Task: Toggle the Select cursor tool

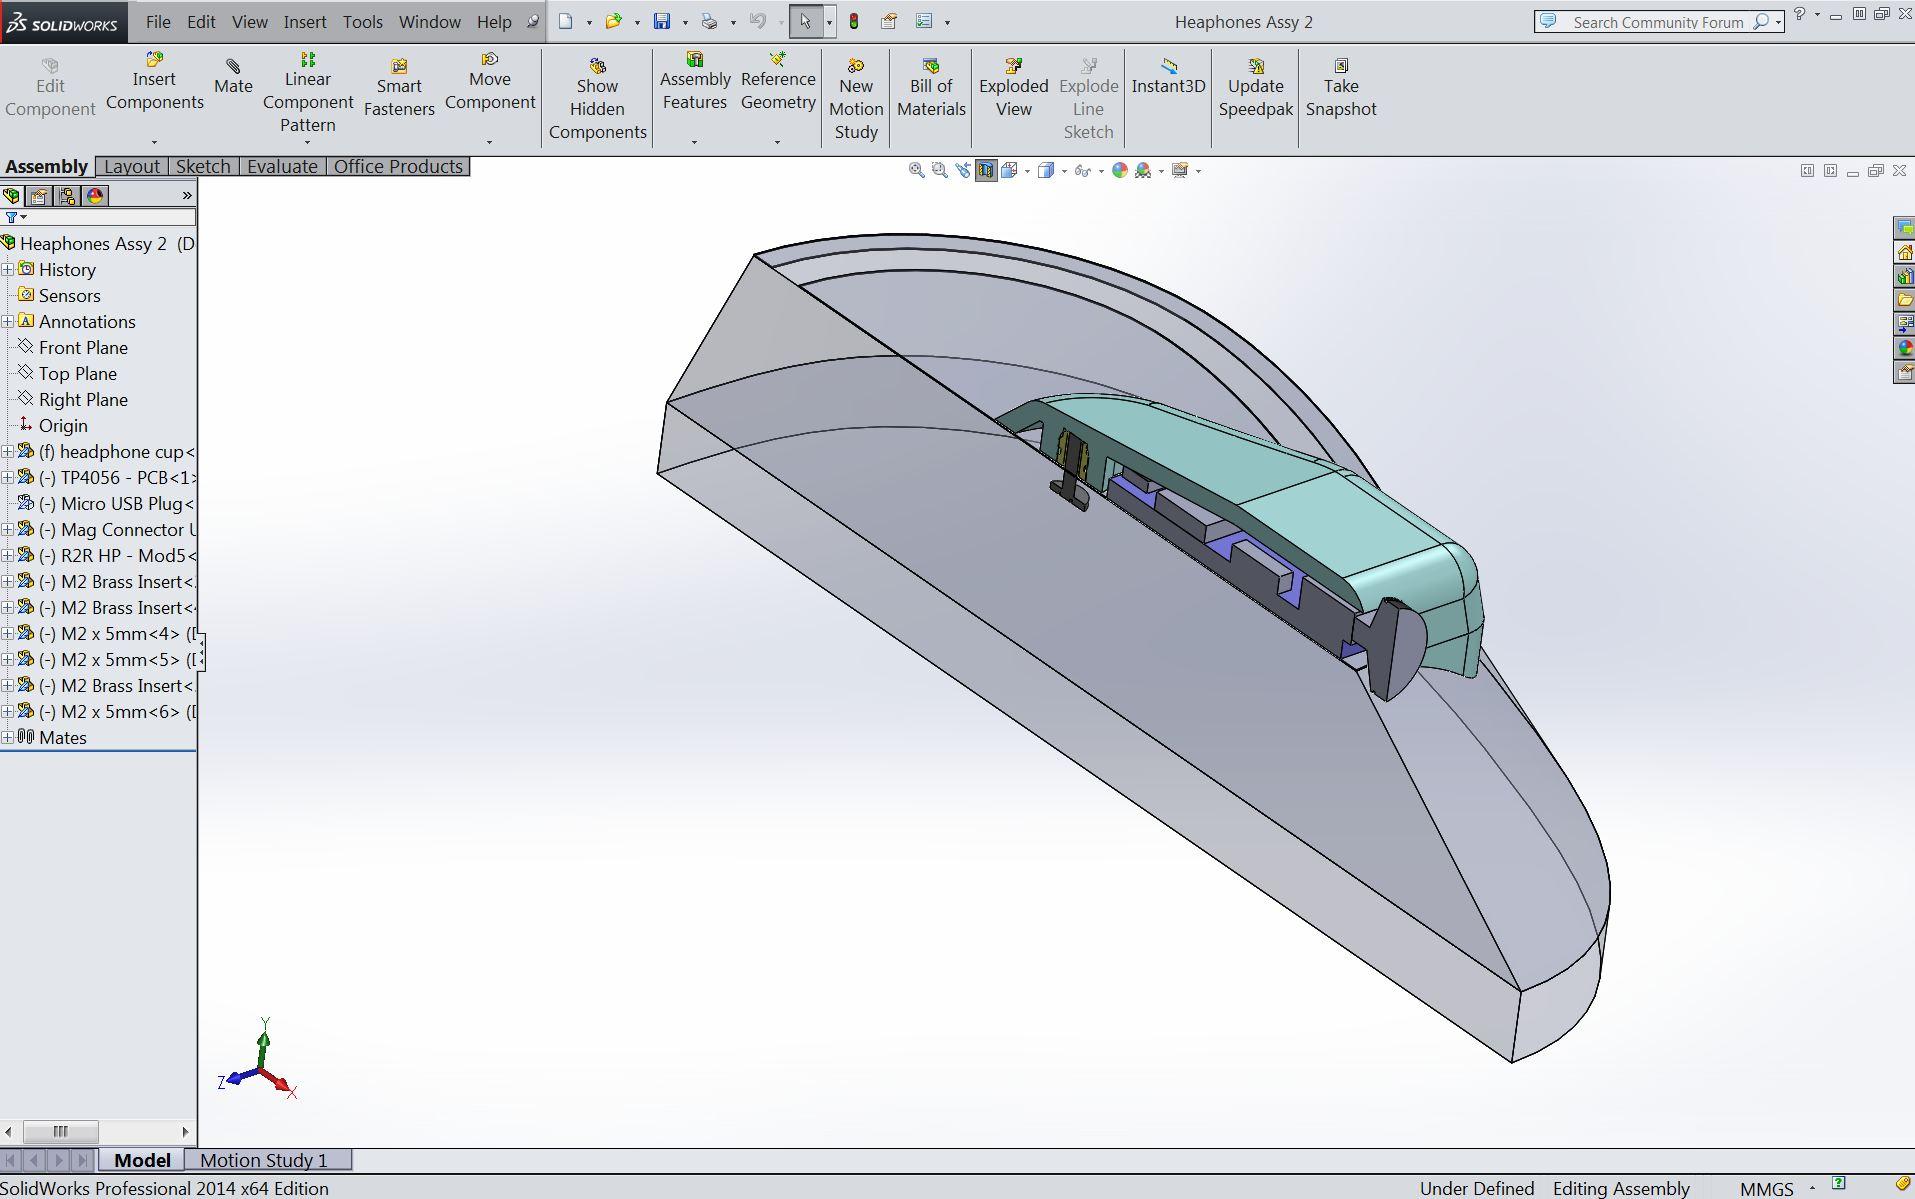Action: [805, 21]
